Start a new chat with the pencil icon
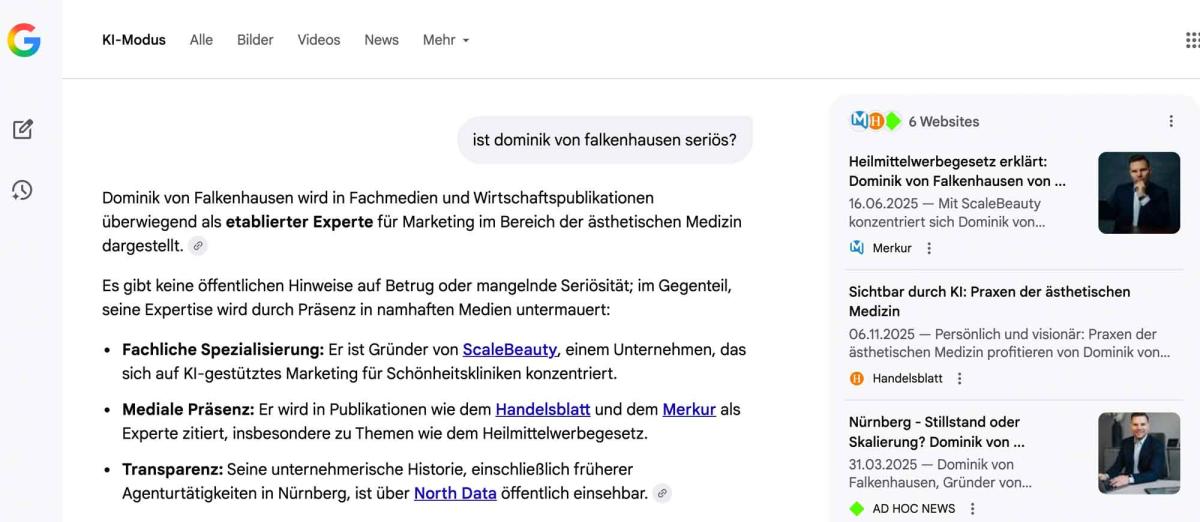Image resolution: width=1200 pixels, height=522 pixels. coord(22,129)
